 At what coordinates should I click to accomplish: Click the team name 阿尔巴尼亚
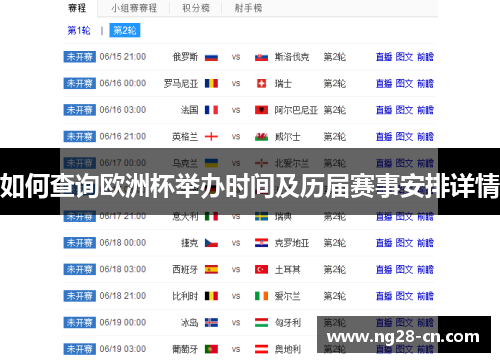(296, 110)
